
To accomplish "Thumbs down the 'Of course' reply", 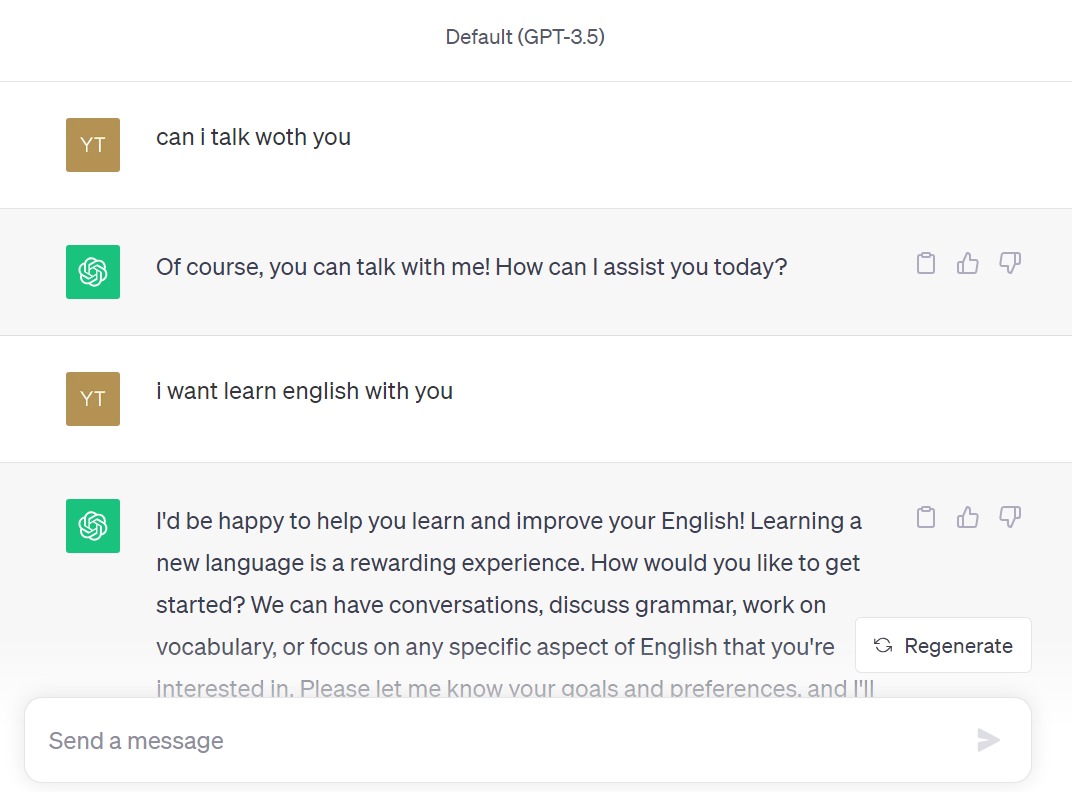I will [x=1010, y=264].
